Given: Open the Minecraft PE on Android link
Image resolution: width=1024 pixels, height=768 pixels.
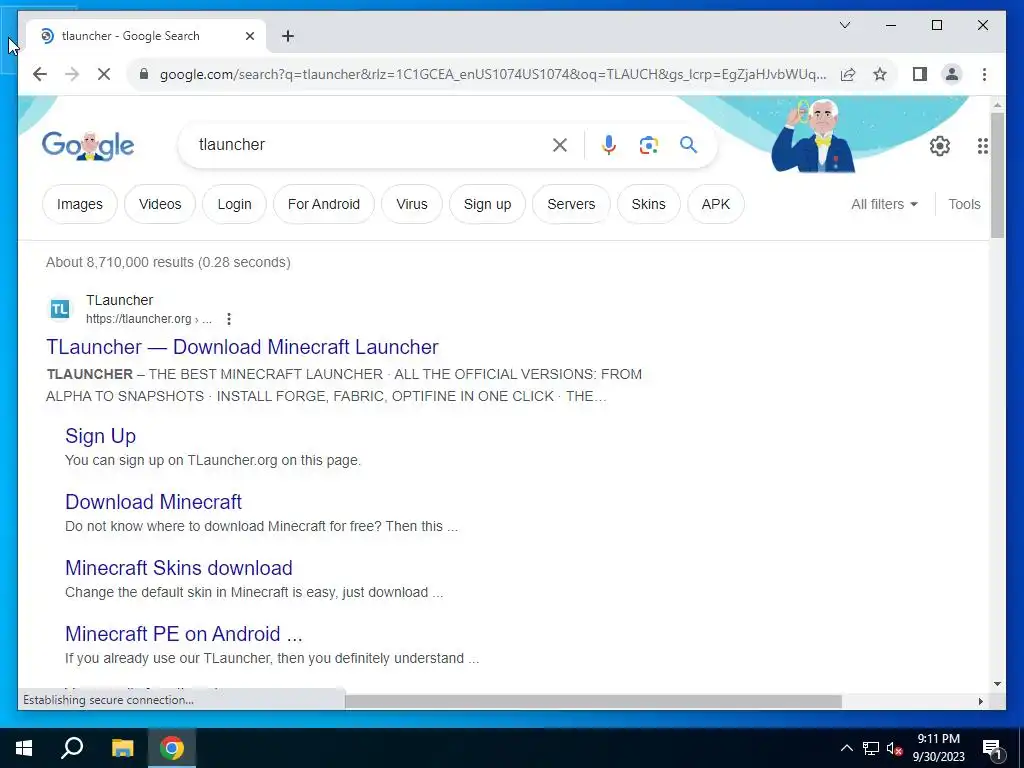Looking at the screenshot, I should (x=184, y=633).
